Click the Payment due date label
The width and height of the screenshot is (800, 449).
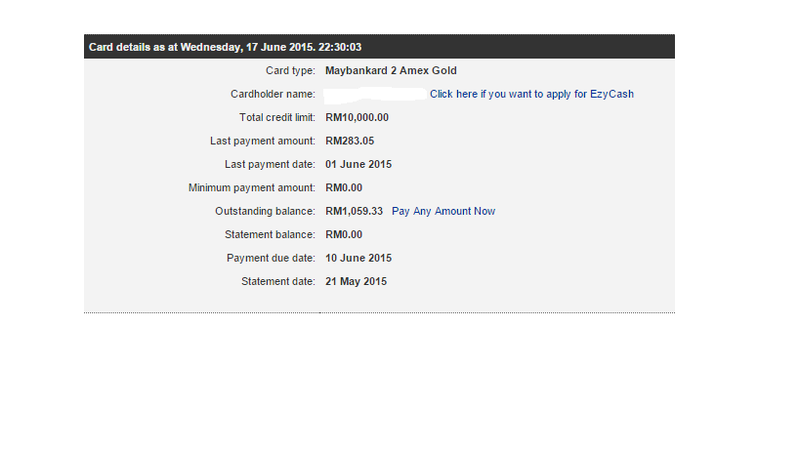coord(266,258)
